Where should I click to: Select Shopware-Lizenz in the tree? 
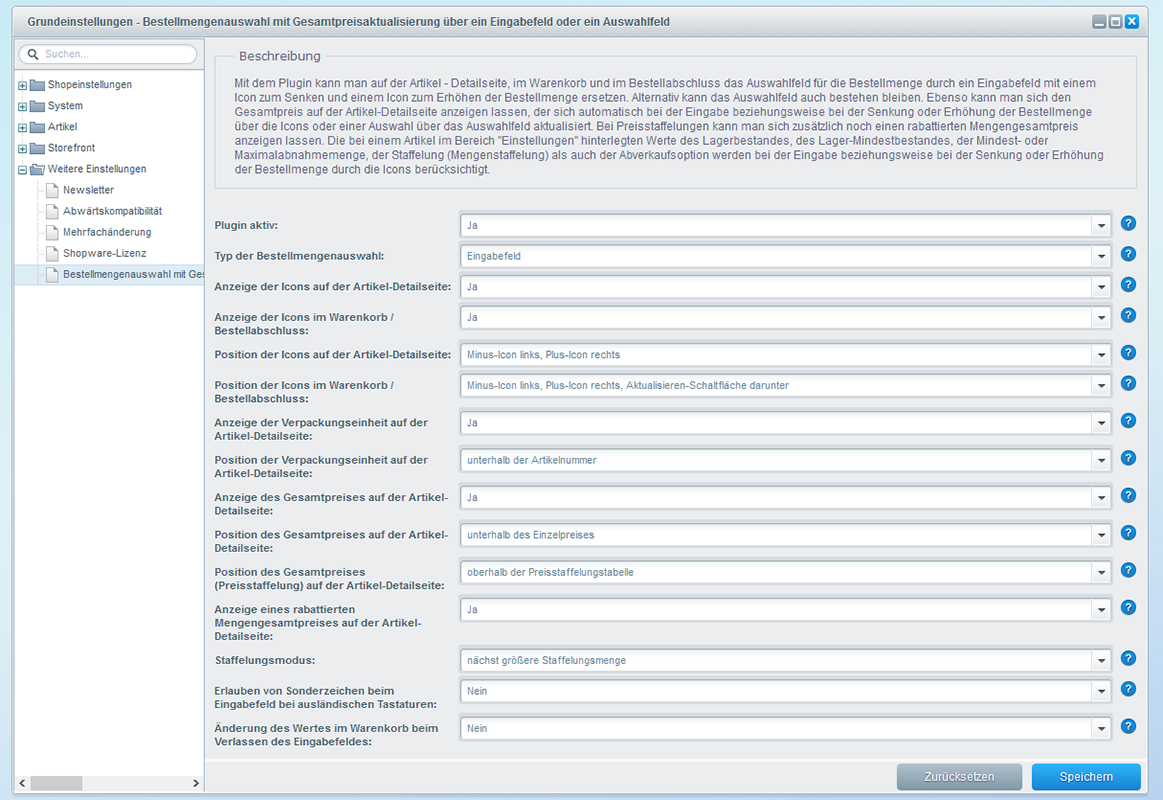pyautogui.click(x=105, y=253)
